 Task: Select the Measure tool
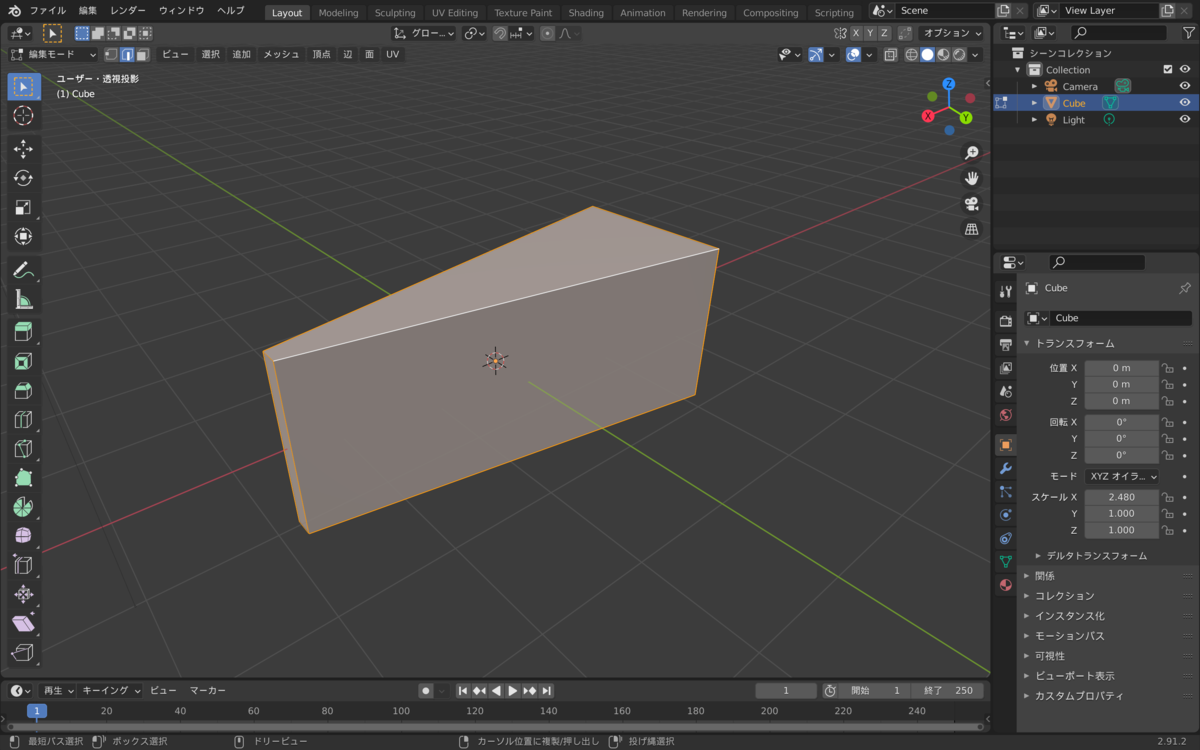(24, 299)
